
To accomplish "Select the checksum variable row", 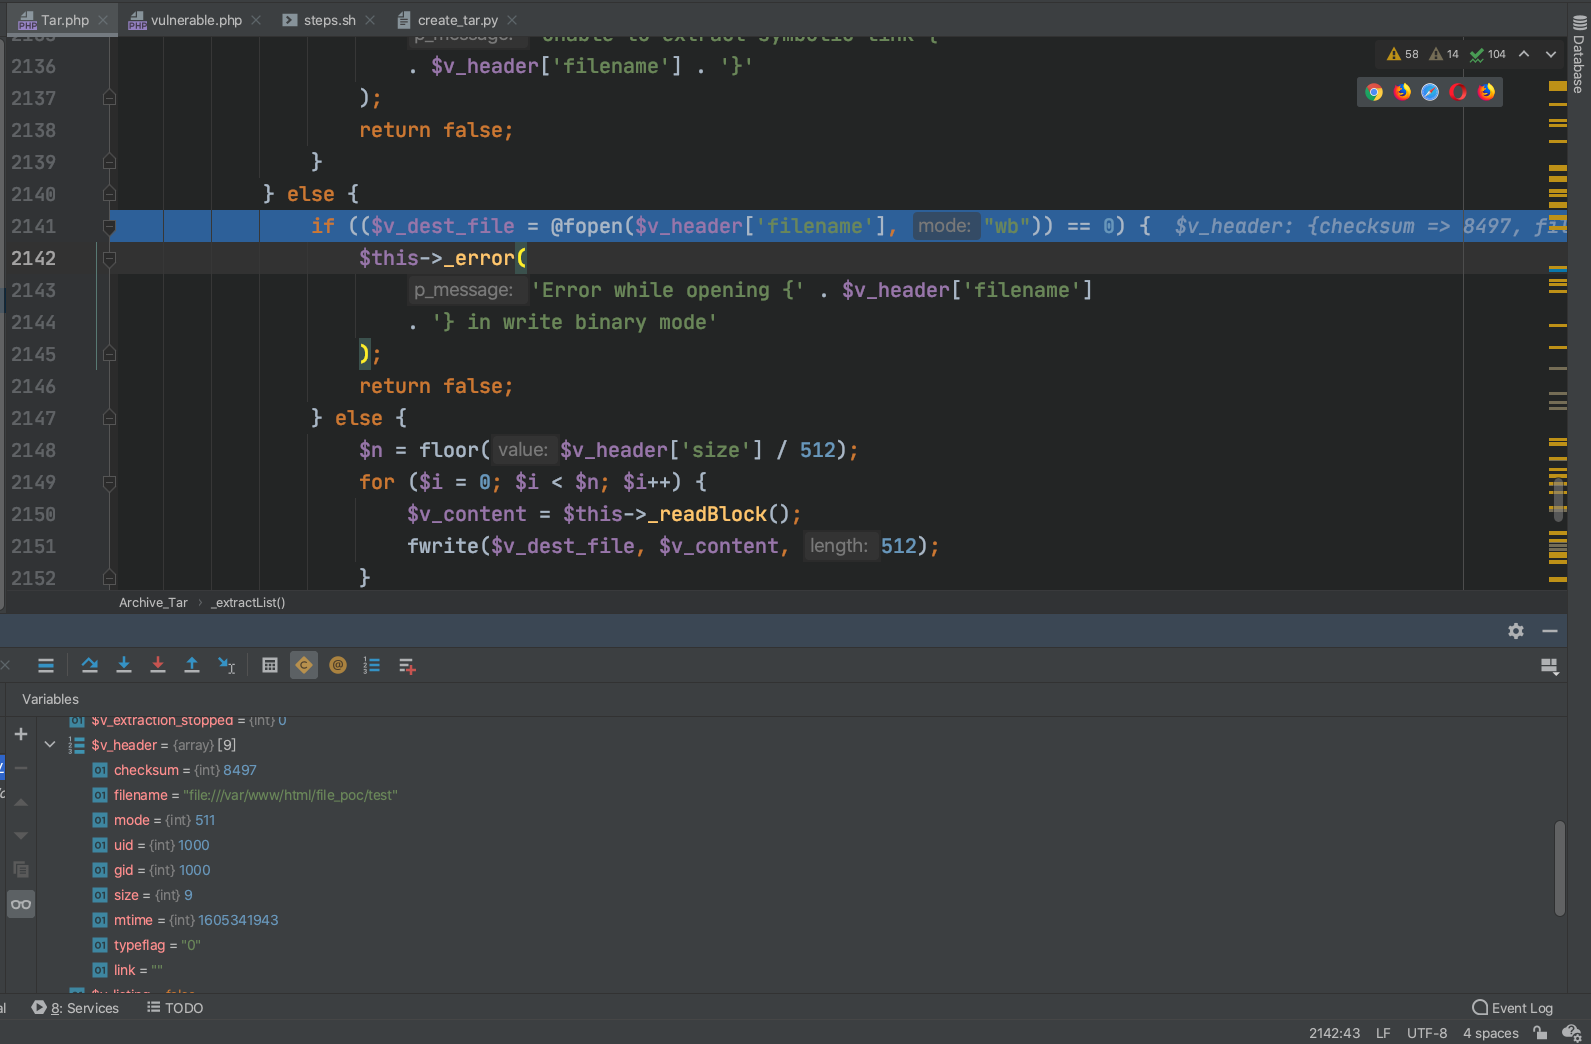I will click(x=800, y=770).
